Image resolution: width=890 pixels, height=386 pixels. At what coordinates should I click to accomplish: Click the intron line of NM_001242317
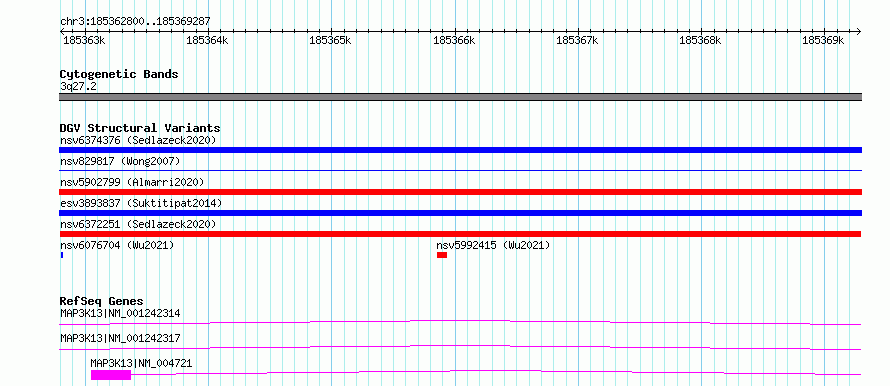[x=460, y=347]
